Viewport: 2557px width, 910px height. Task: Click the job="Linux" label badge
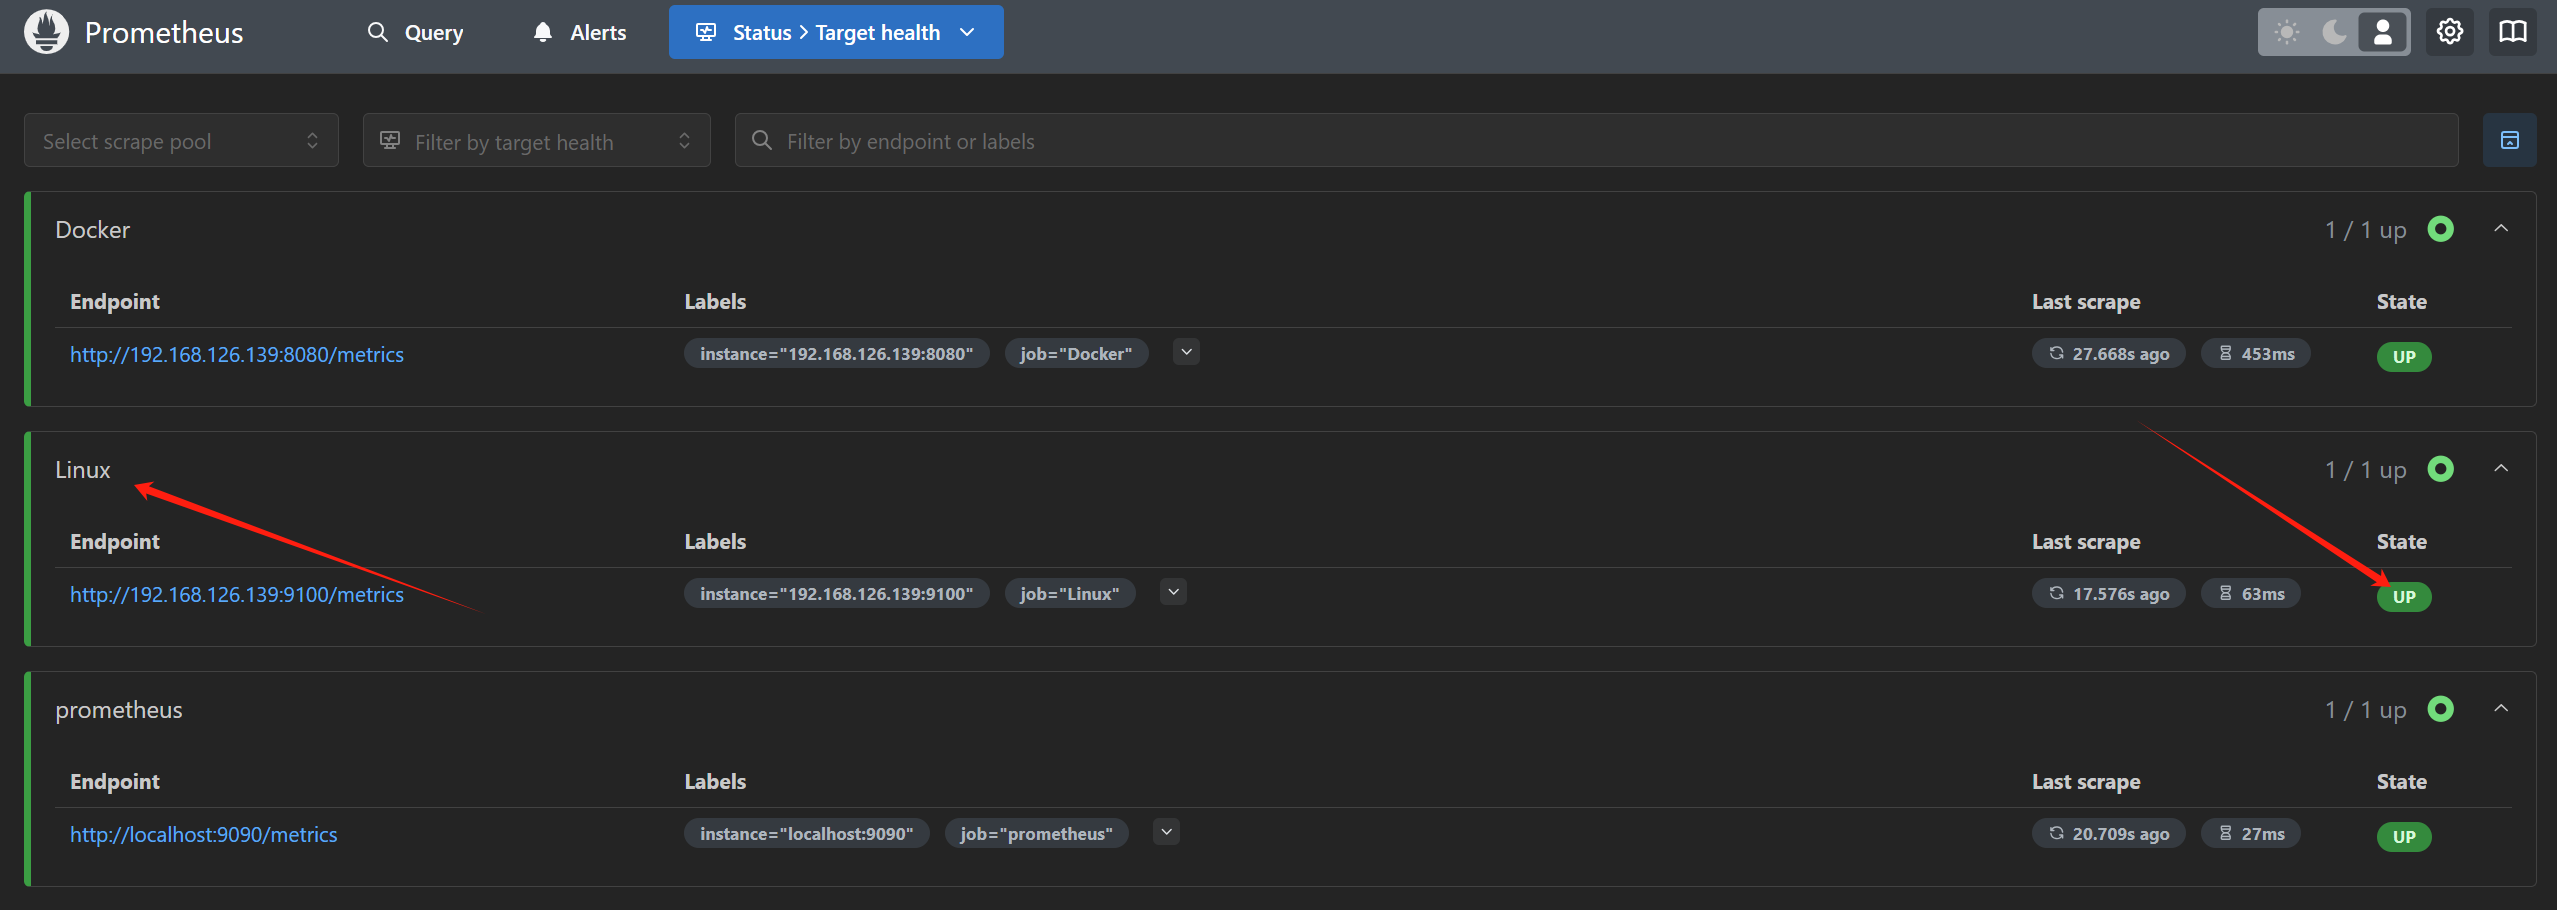pyautogui.click(x=1069, y=593)
